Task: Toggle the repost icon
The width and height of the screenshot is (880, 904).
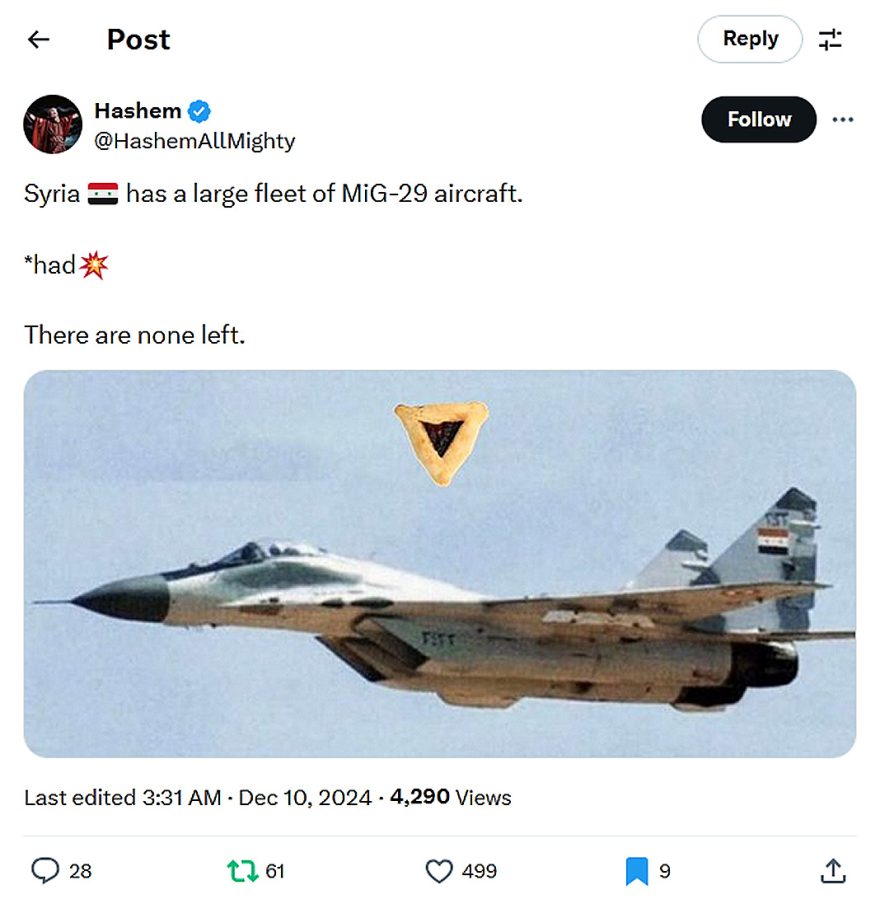Action: point(243,871)
